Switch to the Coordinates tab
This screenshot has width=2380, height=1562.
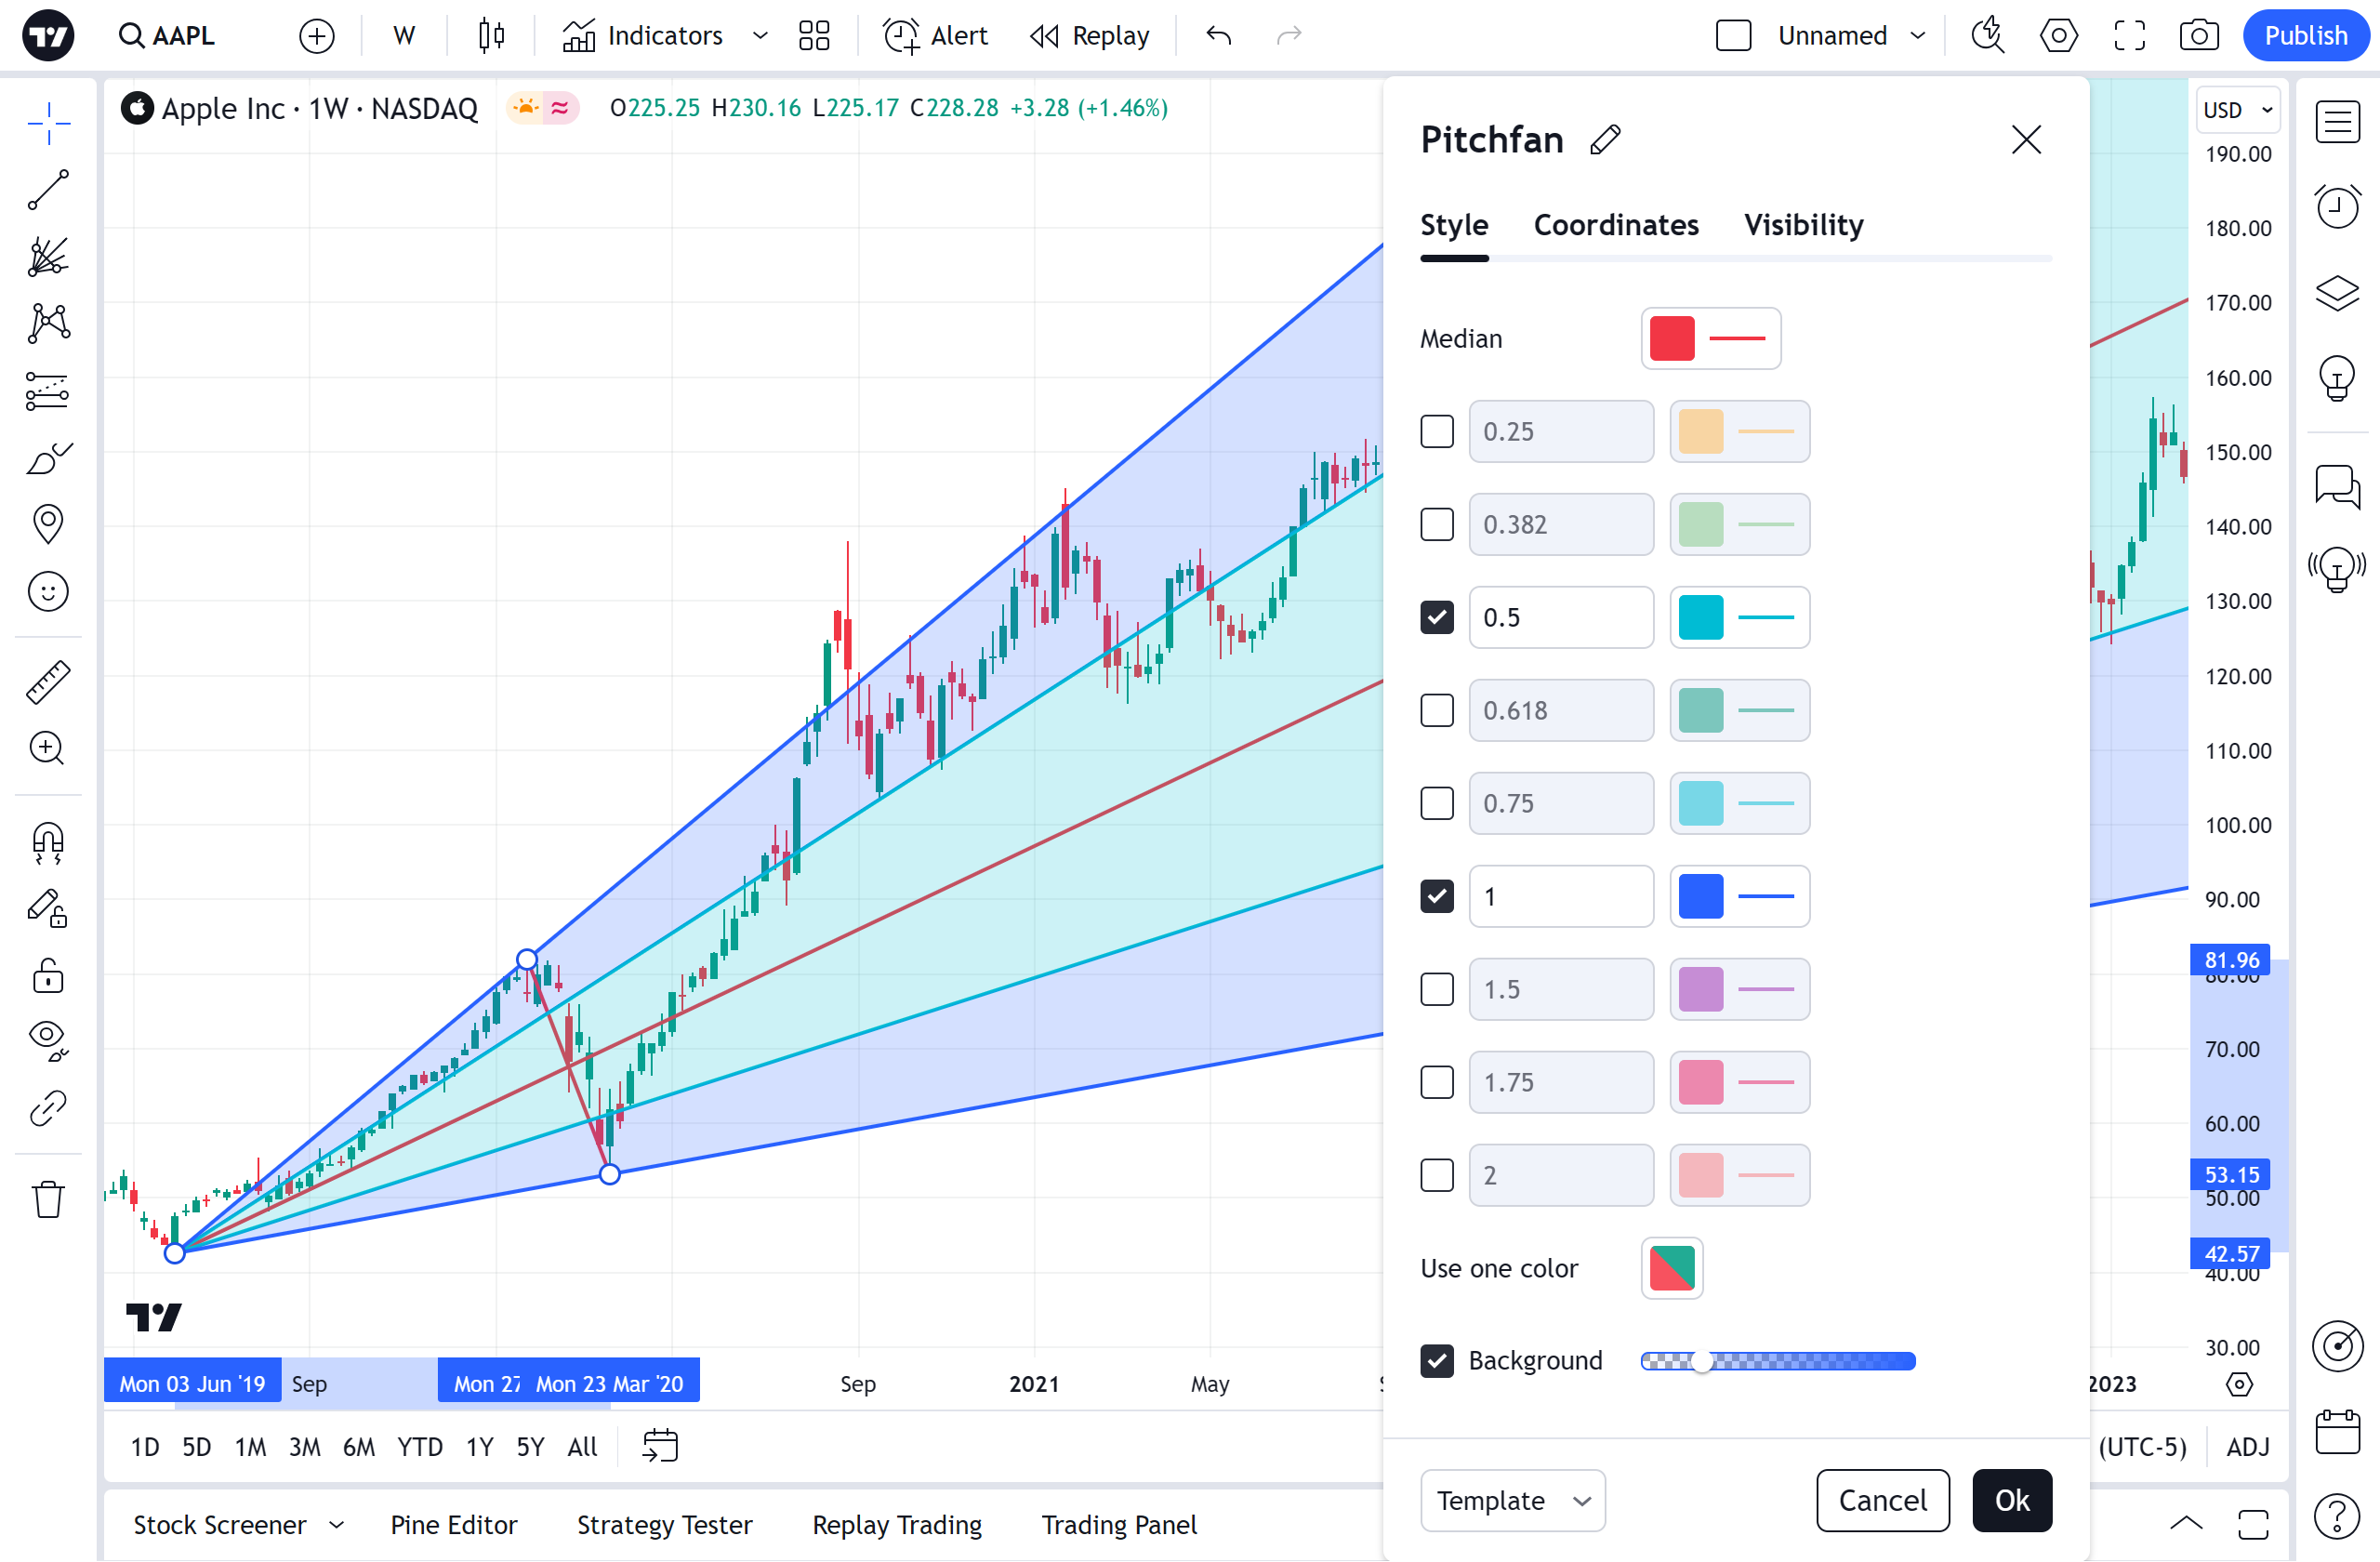click(x=1616, y=225)
